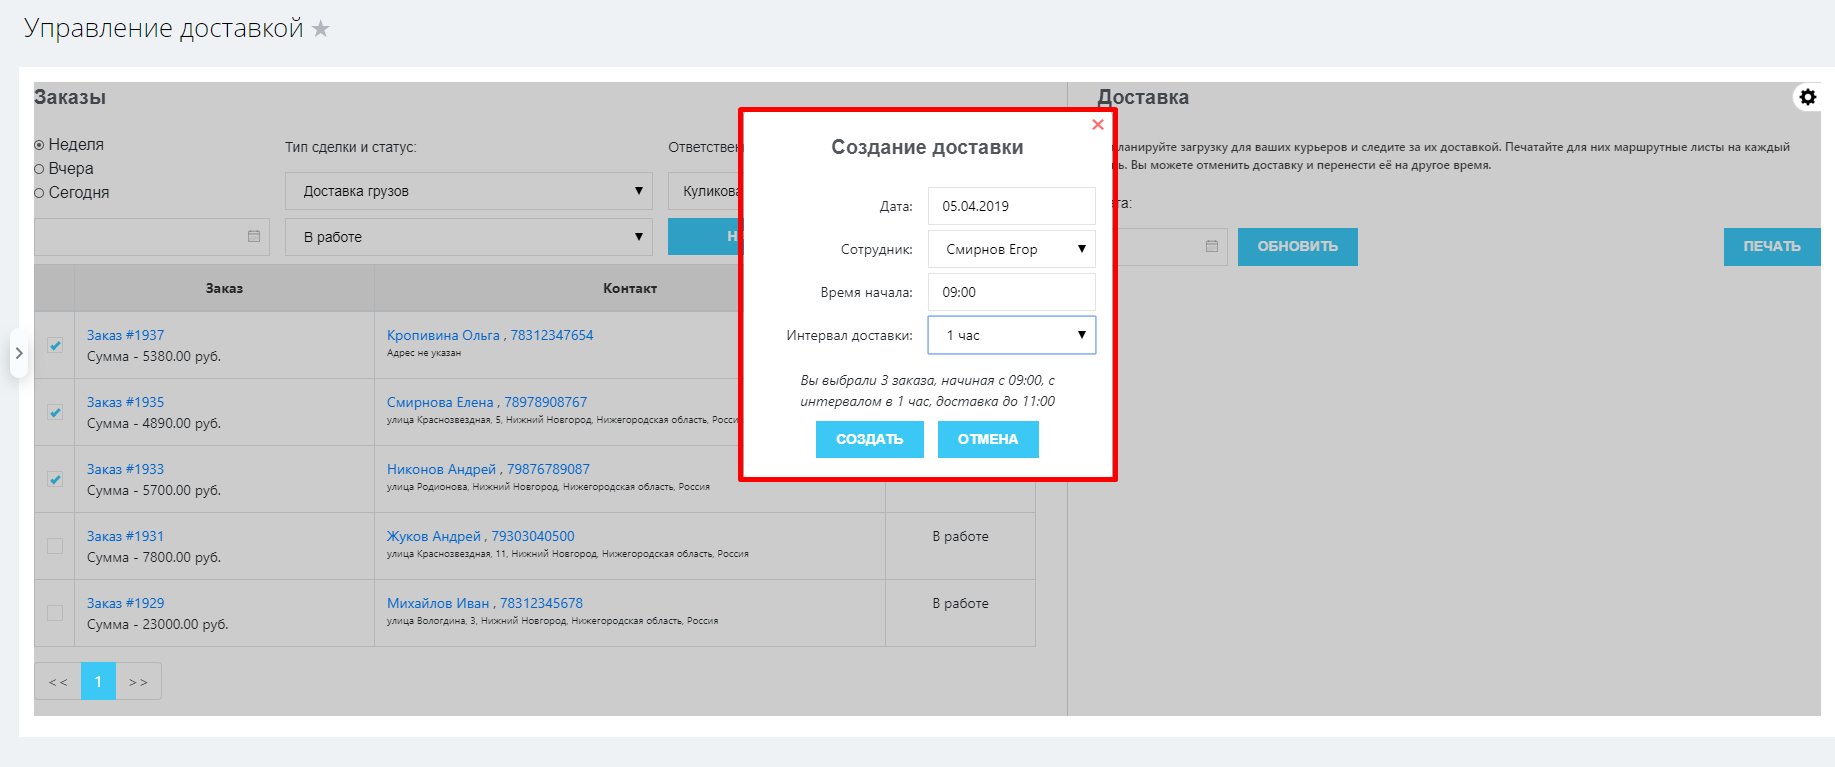Select the Вчера radio button
Viewport: 1835px width, 767px height.
[40, 169]
